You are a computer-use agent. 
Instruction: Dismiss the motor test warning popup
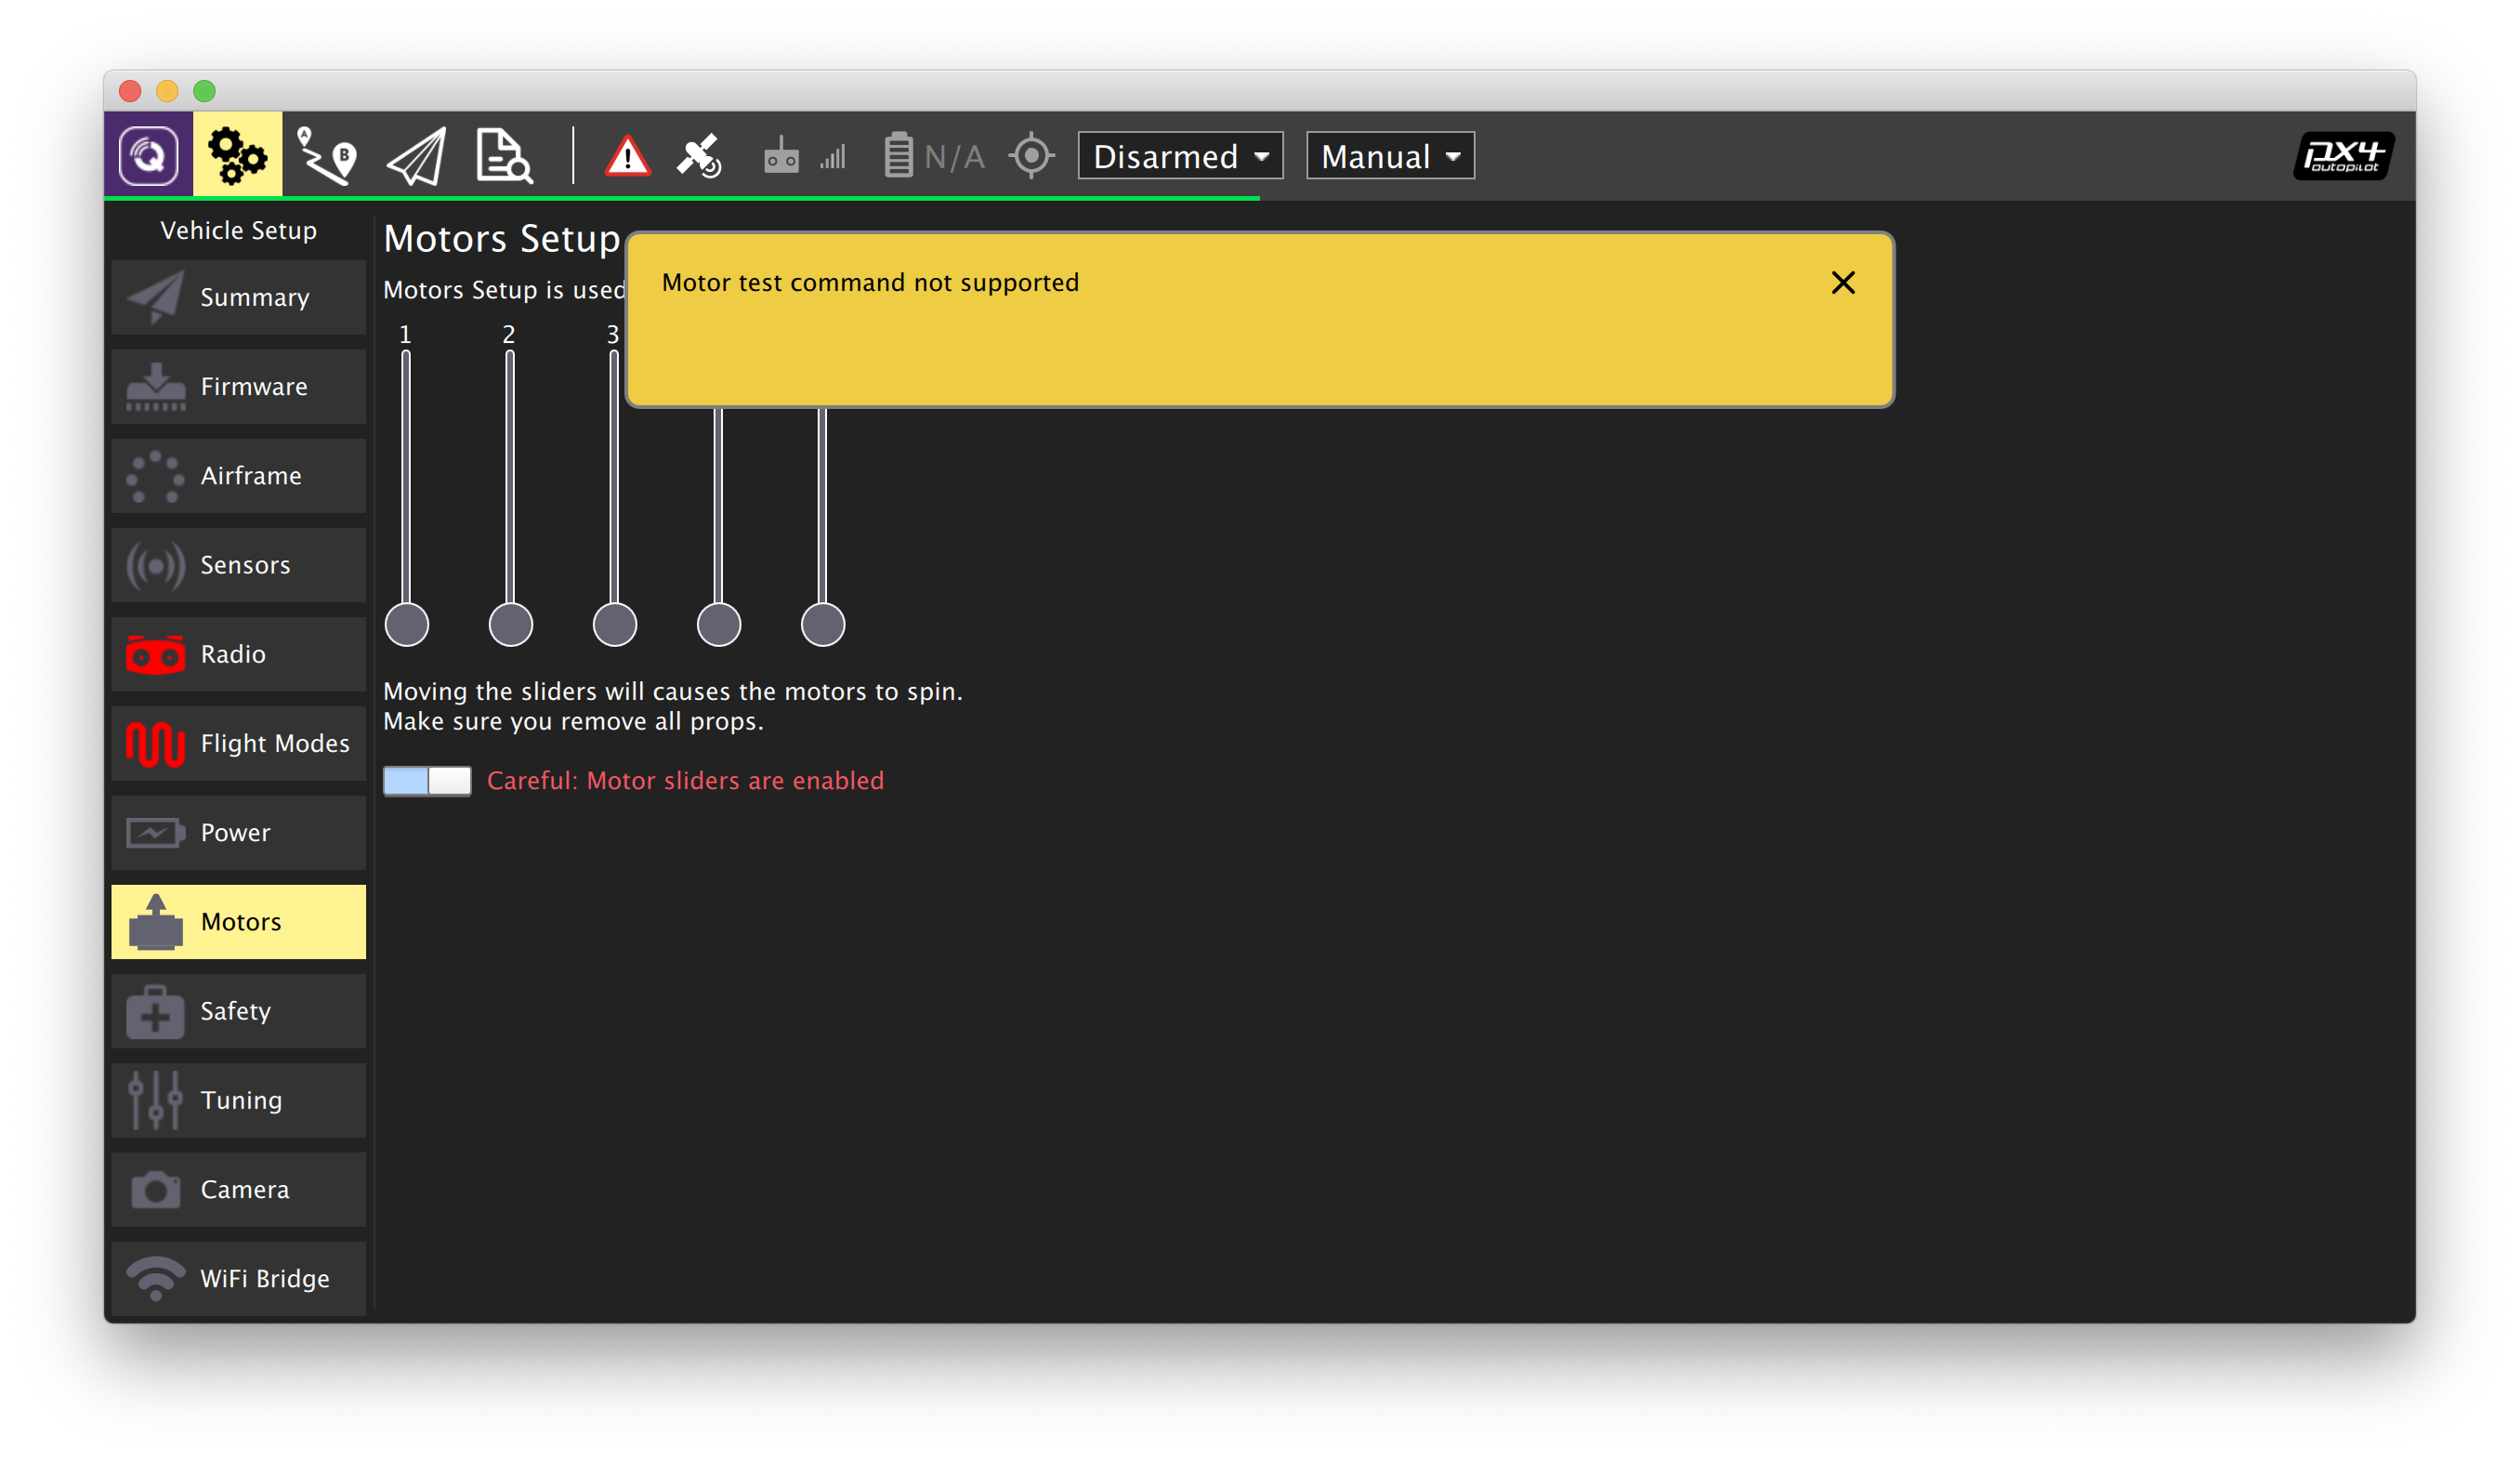click(x=1842, y=283)
